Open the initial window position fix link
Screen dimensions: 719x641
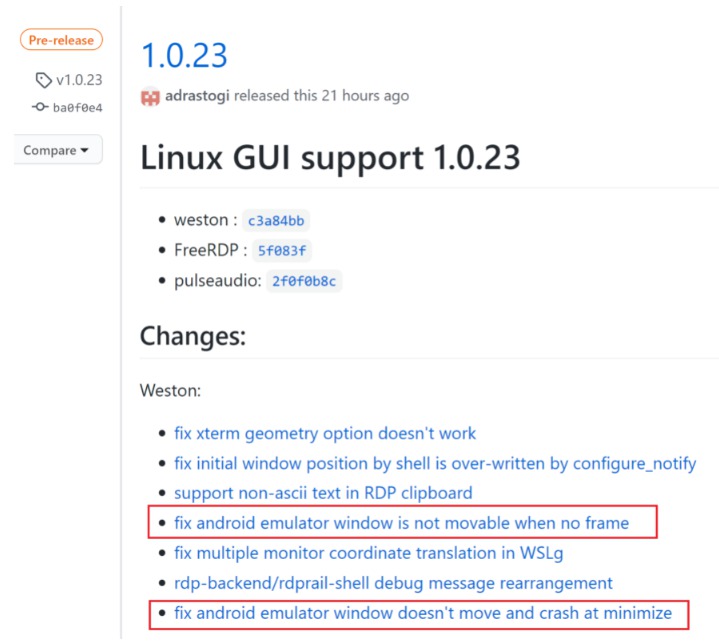[435, 464]
